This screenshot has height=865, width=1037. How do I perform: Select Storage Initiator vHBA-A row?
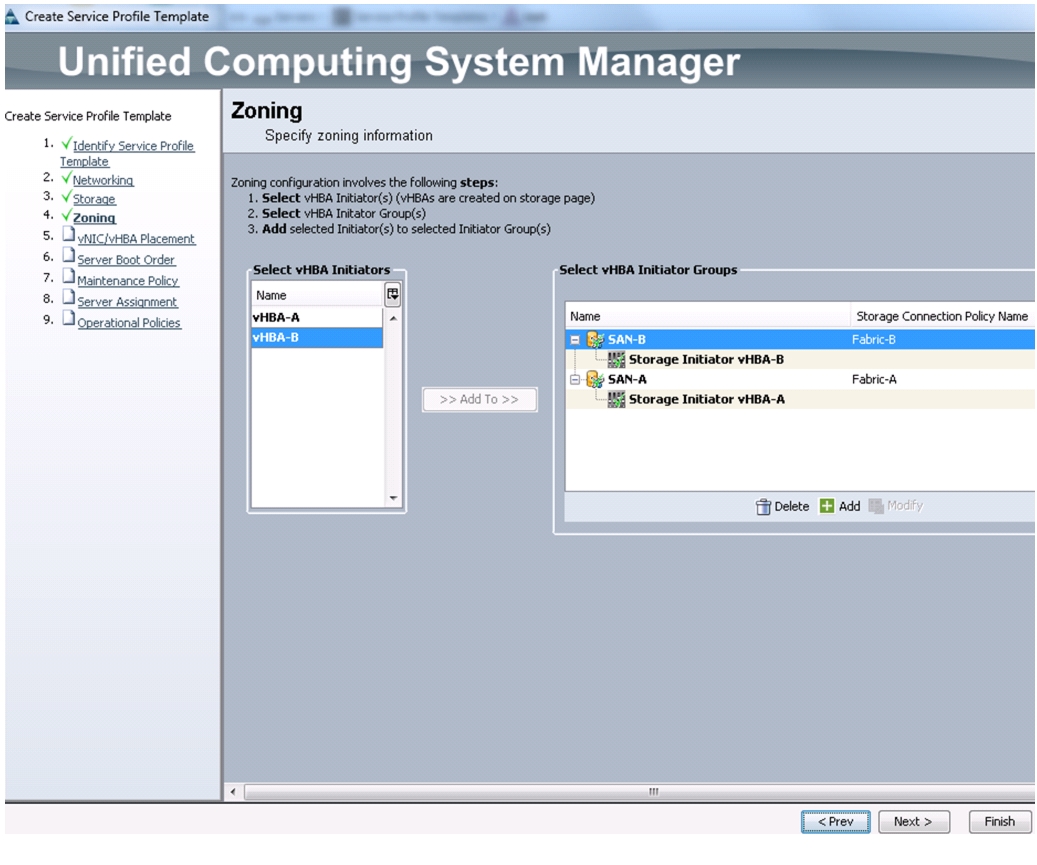[x=800, y=399]
